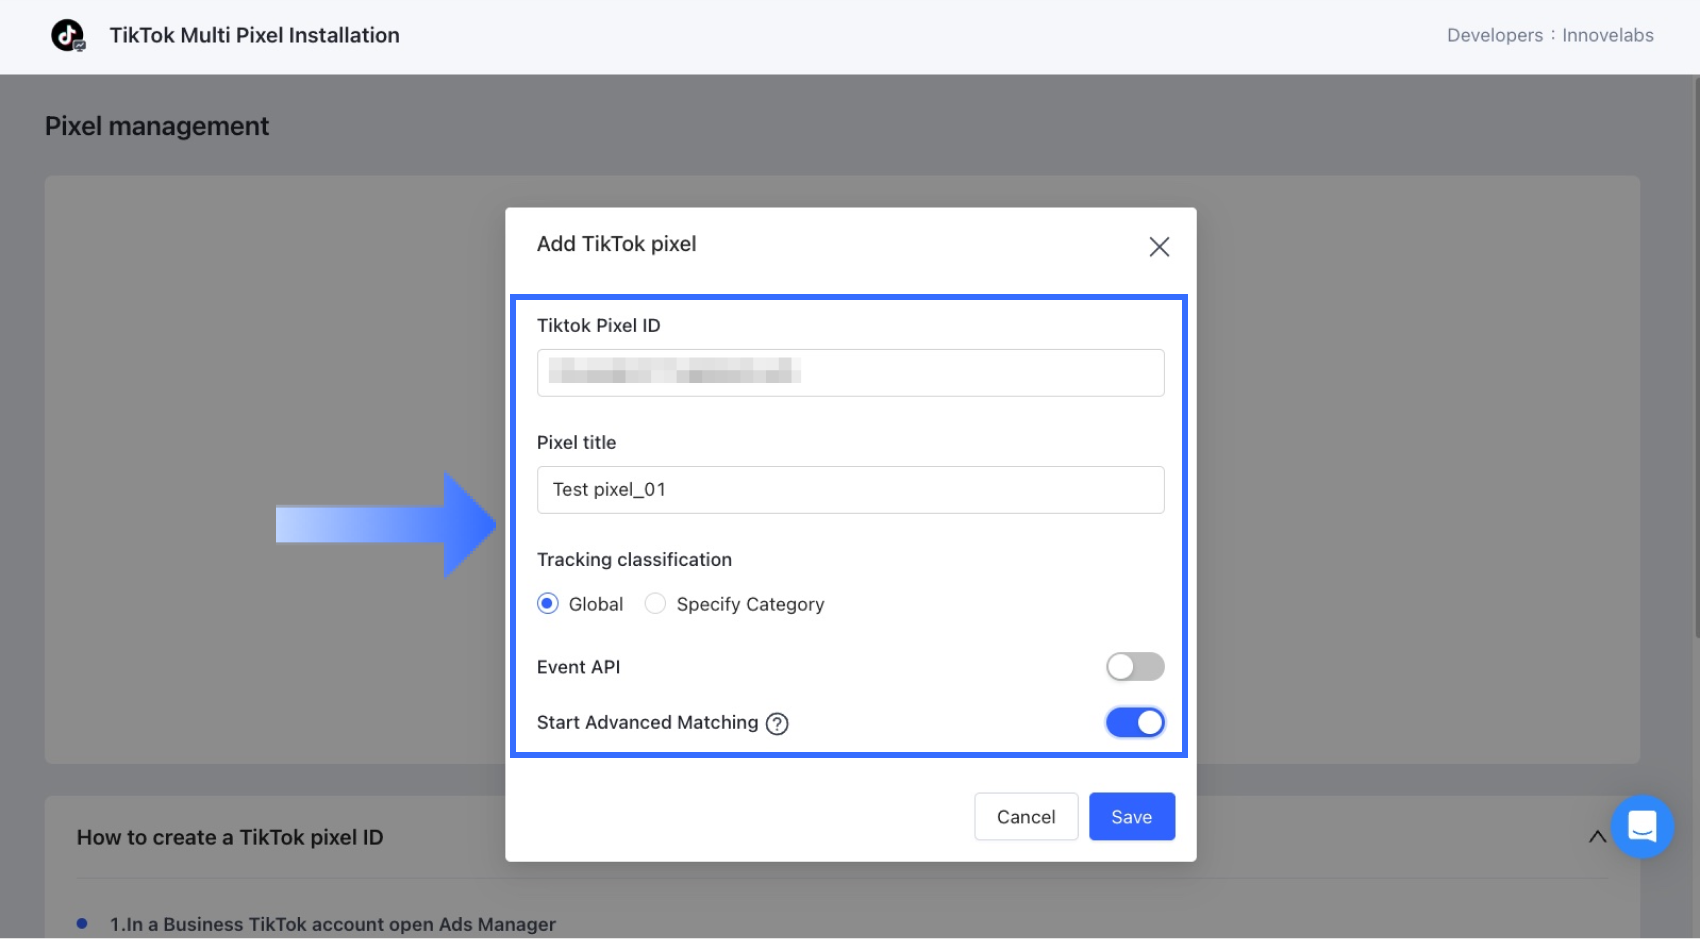Viewport: 1700px width, 939px height.
Task: Select the Global tracking radio button
Action: point(548,604)
